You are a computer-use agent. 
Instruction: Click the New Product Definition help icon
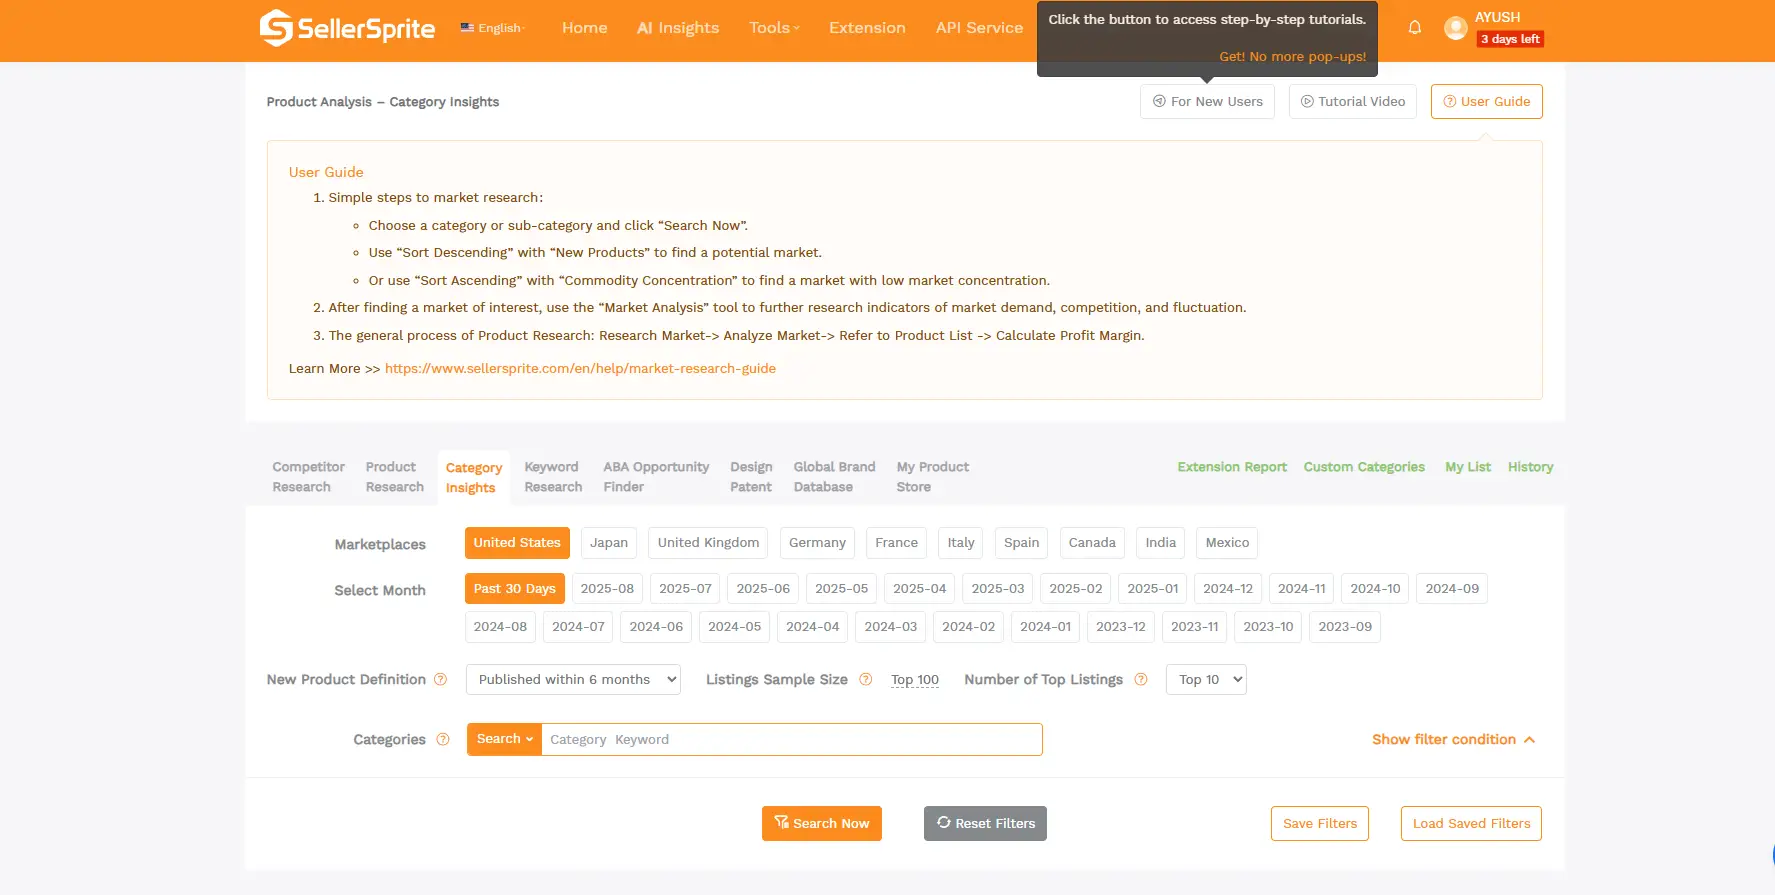(440, 680)
